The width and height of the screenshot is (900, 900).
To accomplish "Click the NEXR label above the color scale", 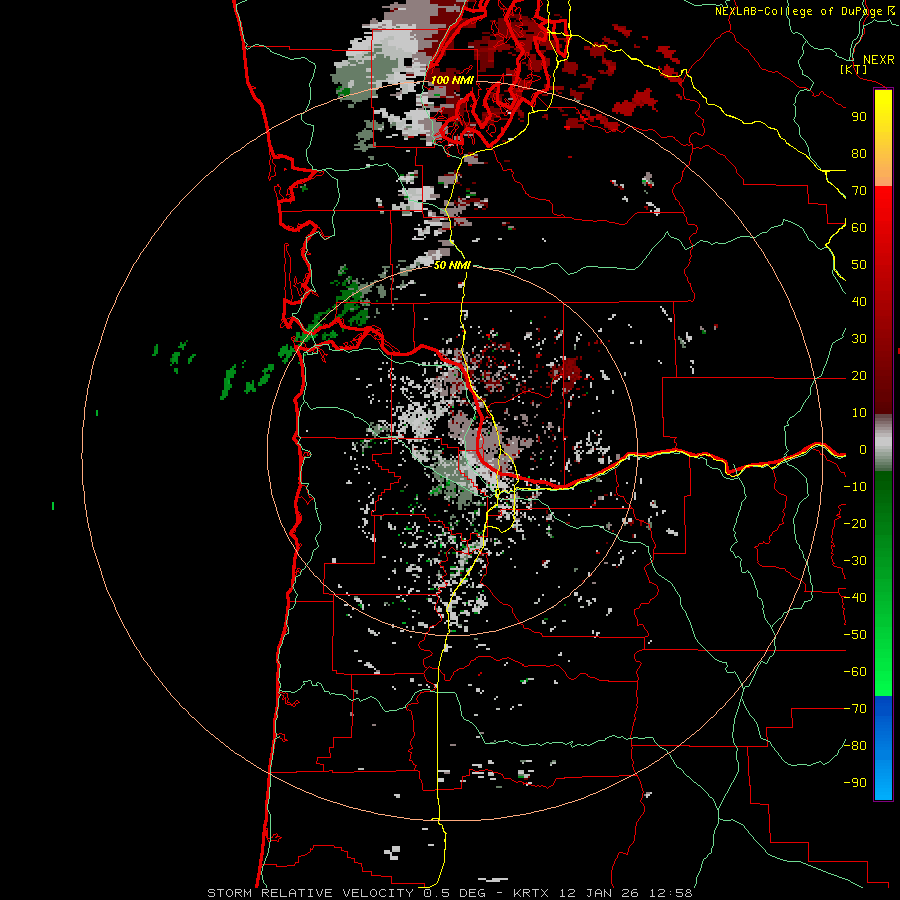I will tap(878, 60).
